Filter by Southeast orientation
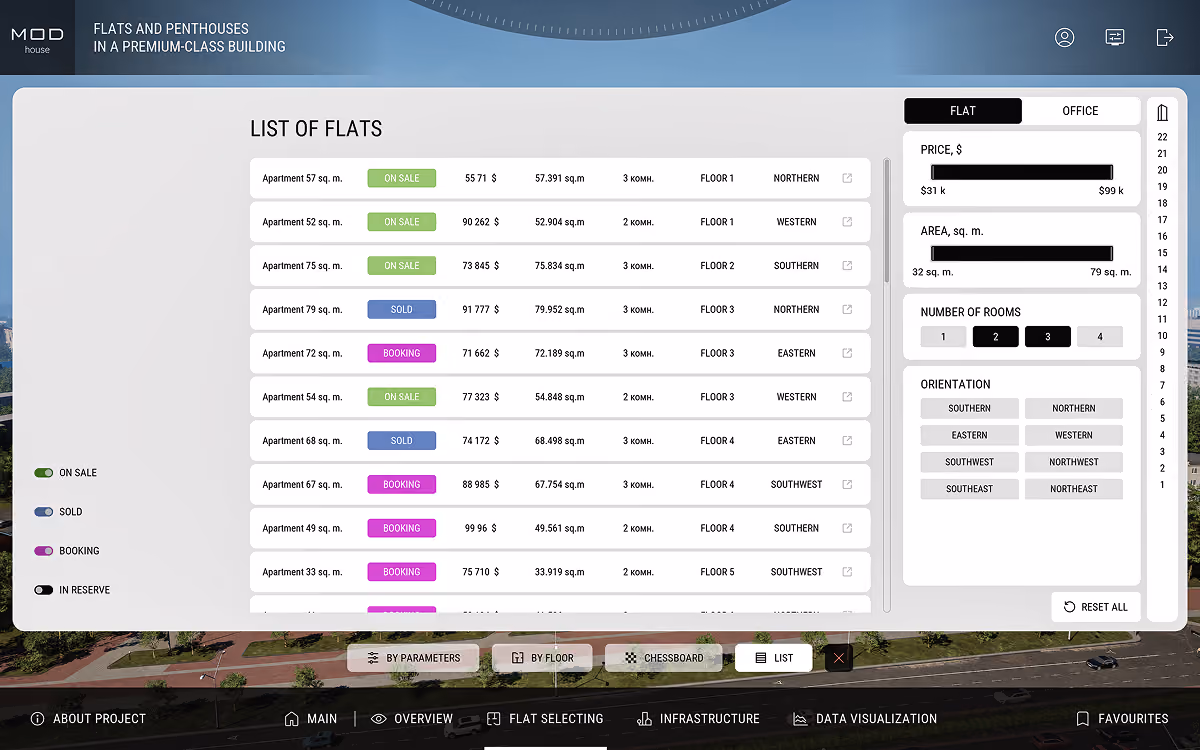This screenshot has width=1200, height=750. [x=970, y=489]
